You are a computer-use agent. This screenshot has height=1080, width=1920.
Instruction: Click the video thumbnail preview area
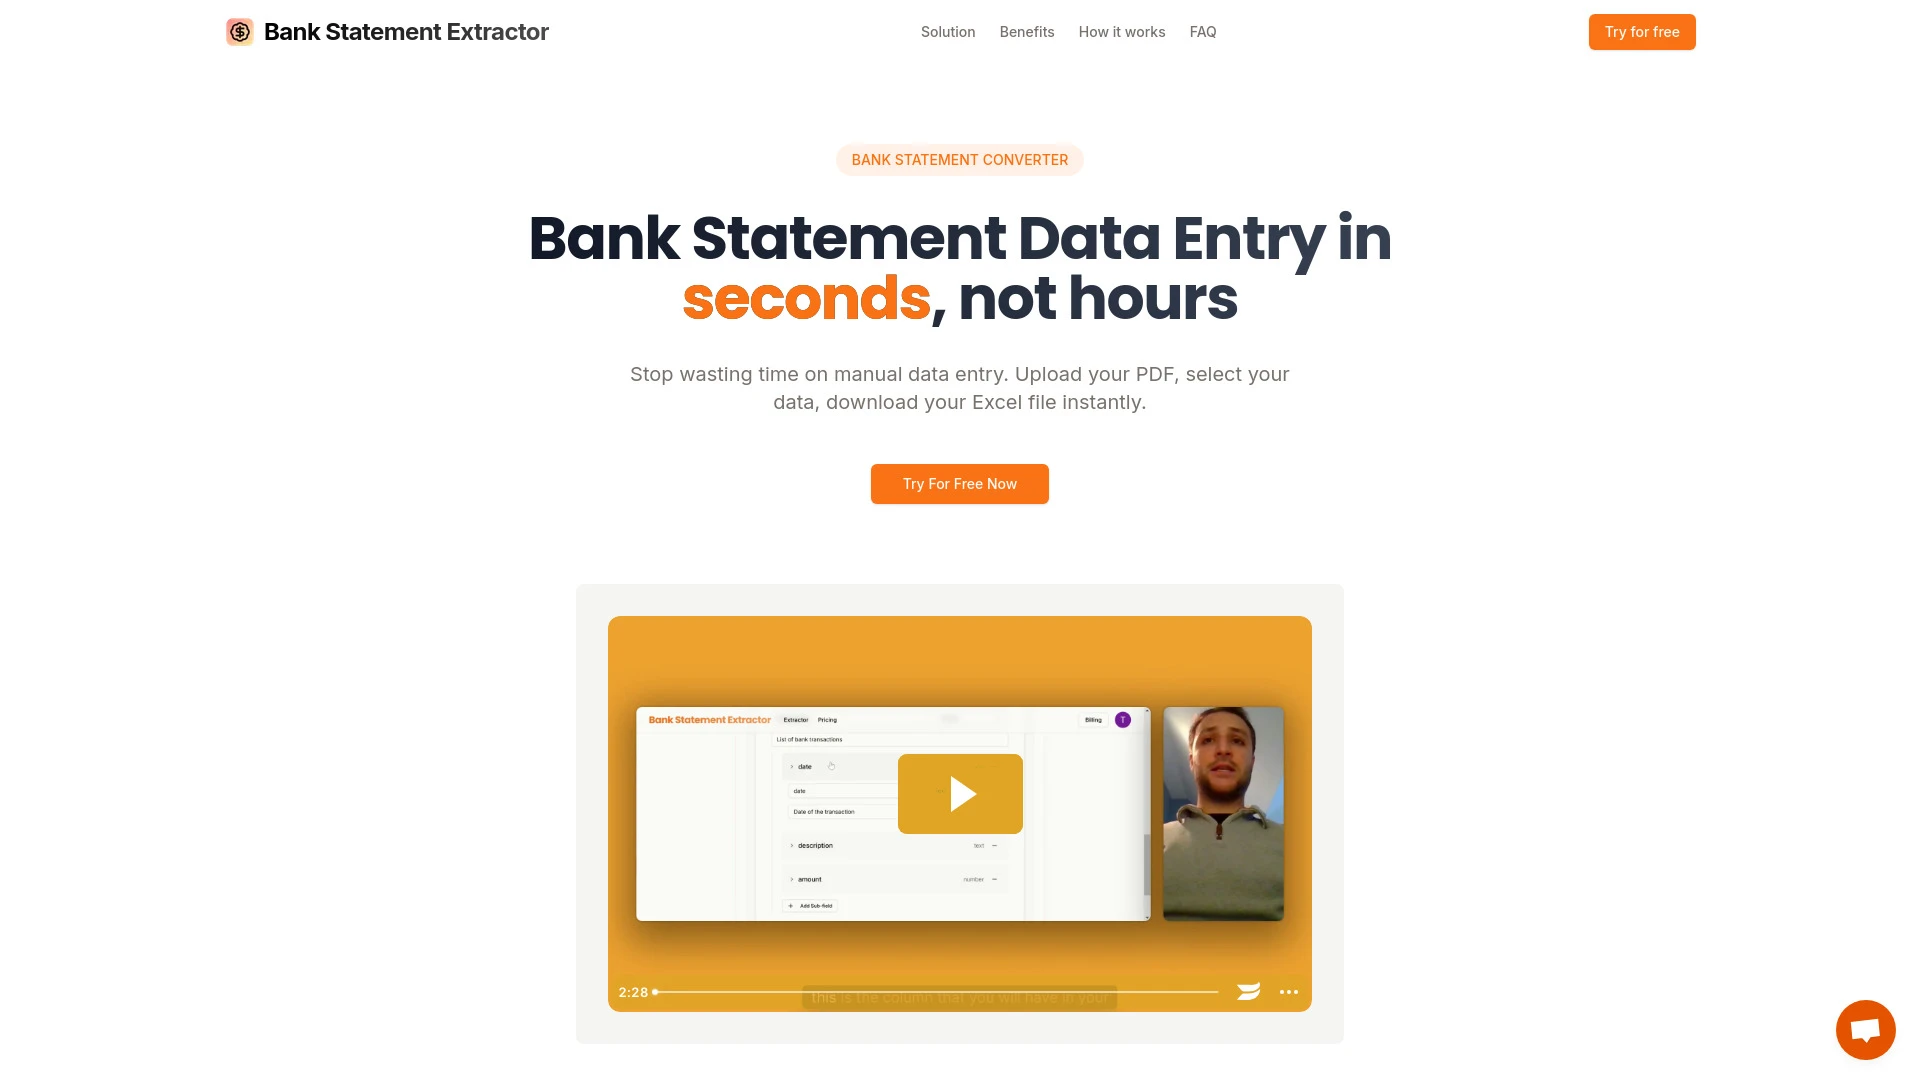coord(960,814)
